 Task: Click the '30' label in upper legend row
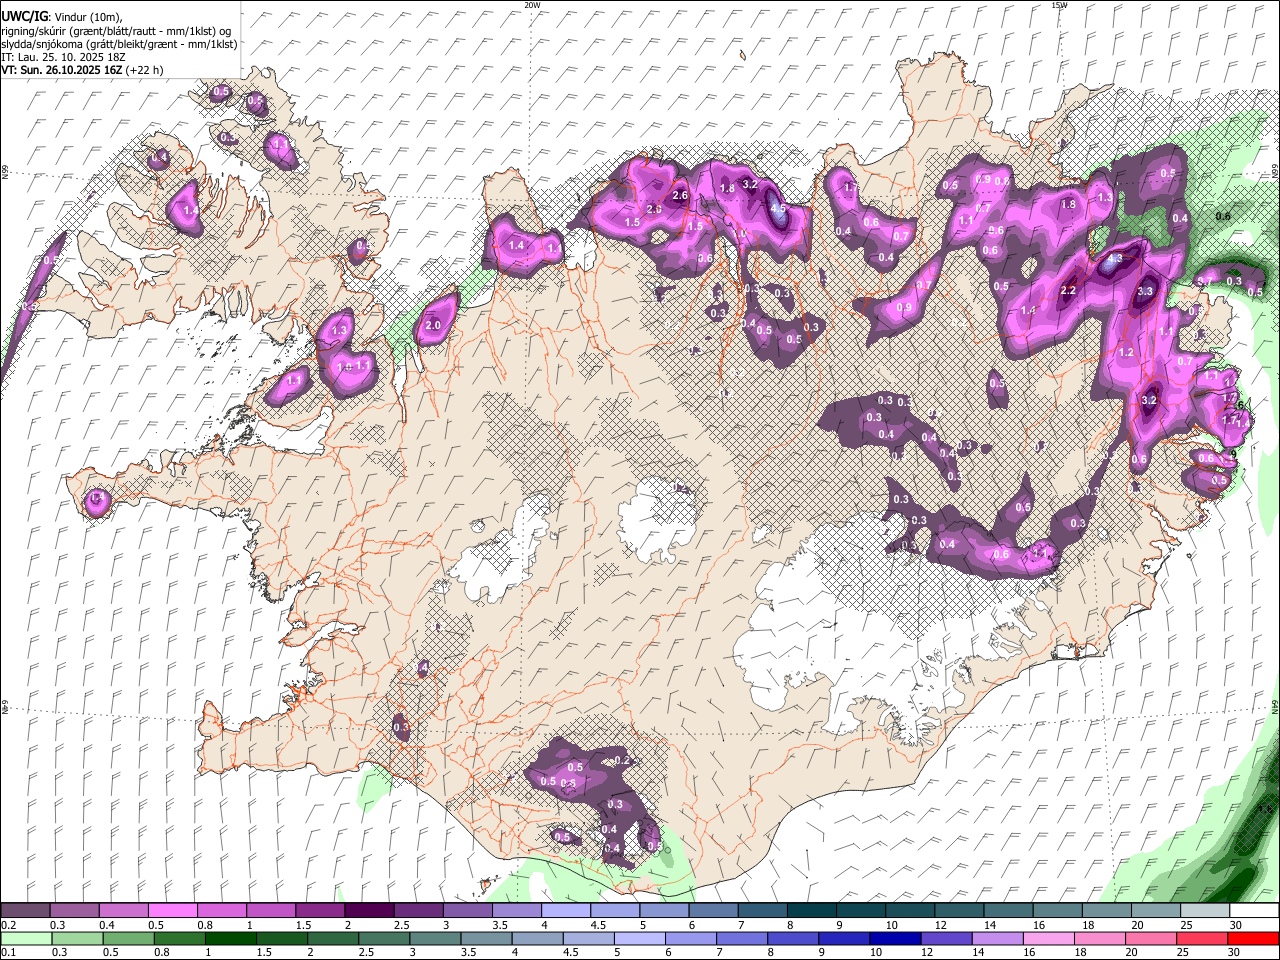tap(1235, 925)
